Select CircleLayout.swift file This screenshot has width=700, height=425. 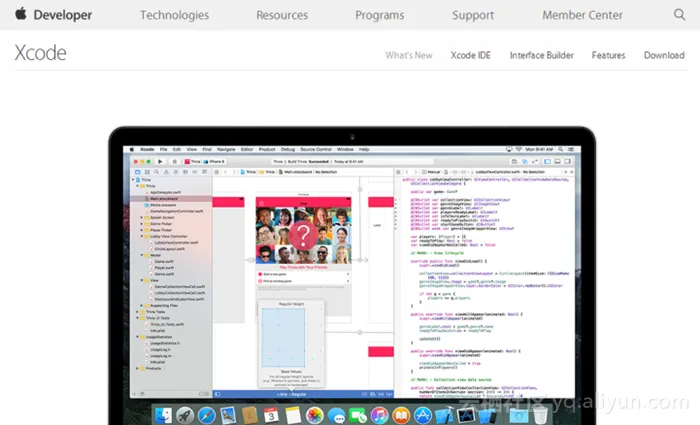point(170,249)
